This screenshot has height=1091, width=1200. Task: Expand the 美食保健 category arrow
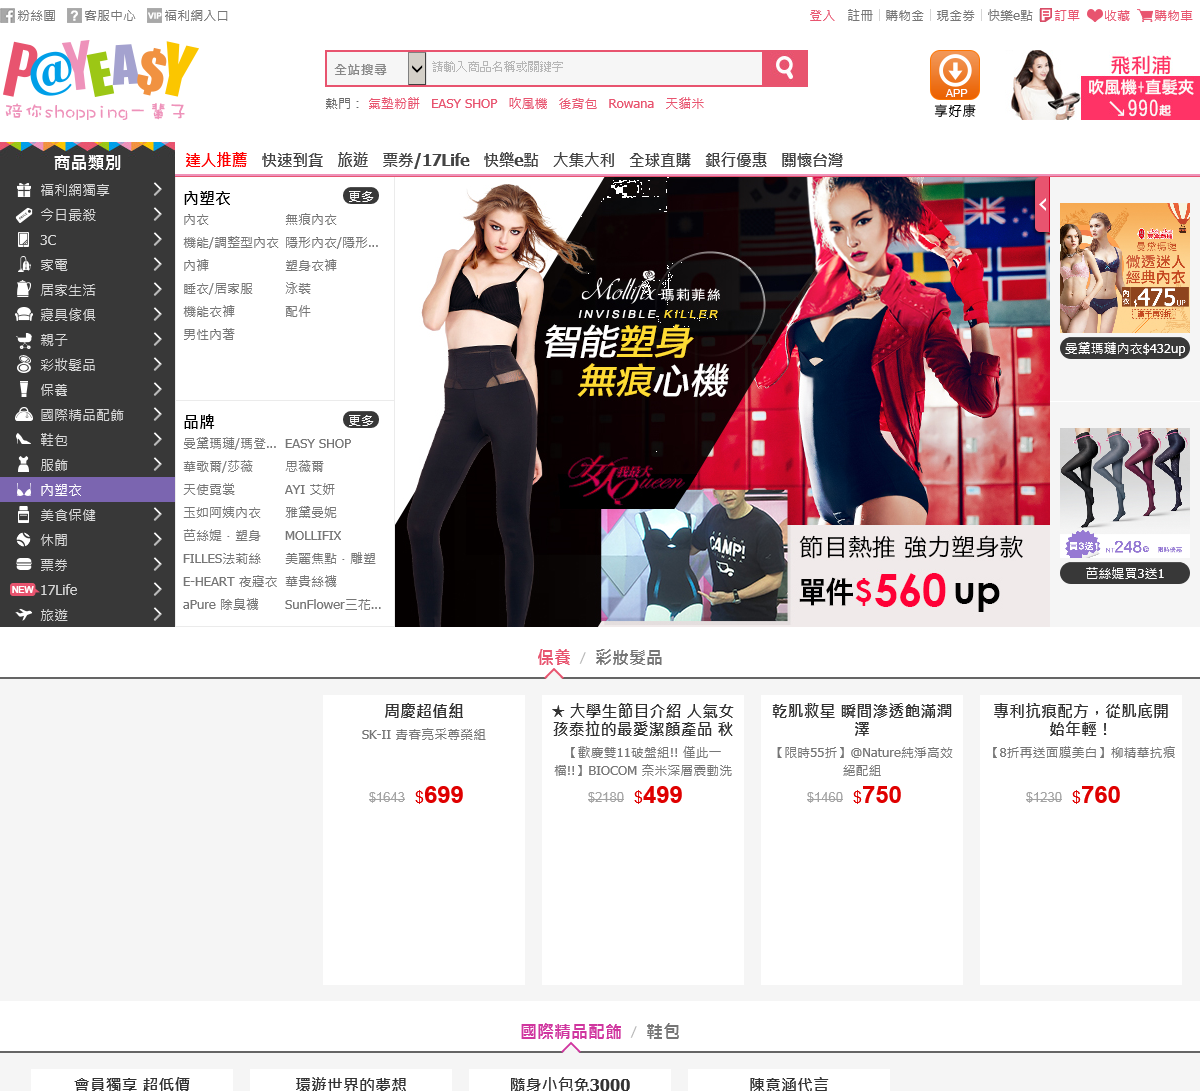[158, 514]
